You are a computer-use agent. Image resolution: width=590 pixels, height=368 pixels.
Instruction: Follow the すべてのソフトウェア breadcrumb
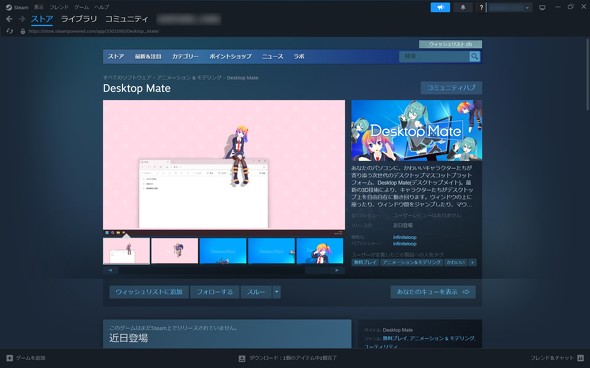[127, 78]
